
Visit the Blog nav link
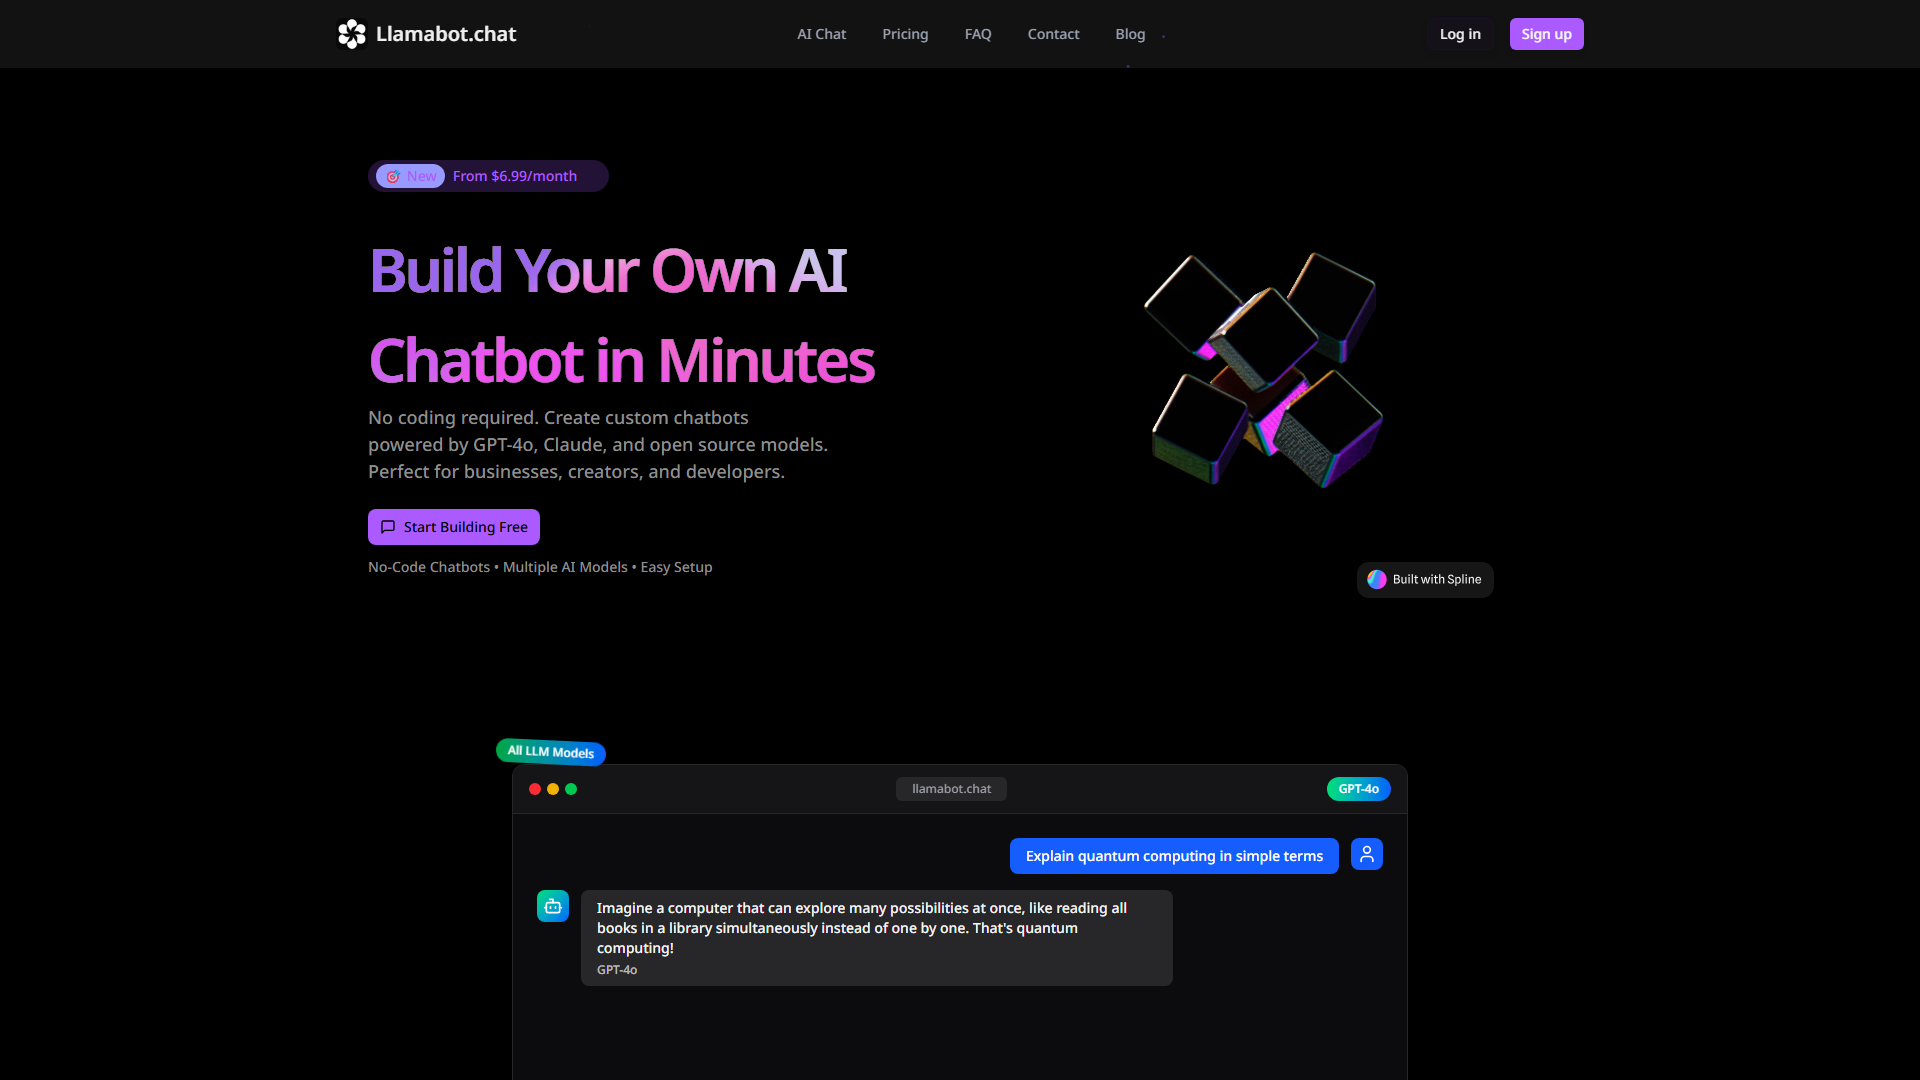(1130, 34)
